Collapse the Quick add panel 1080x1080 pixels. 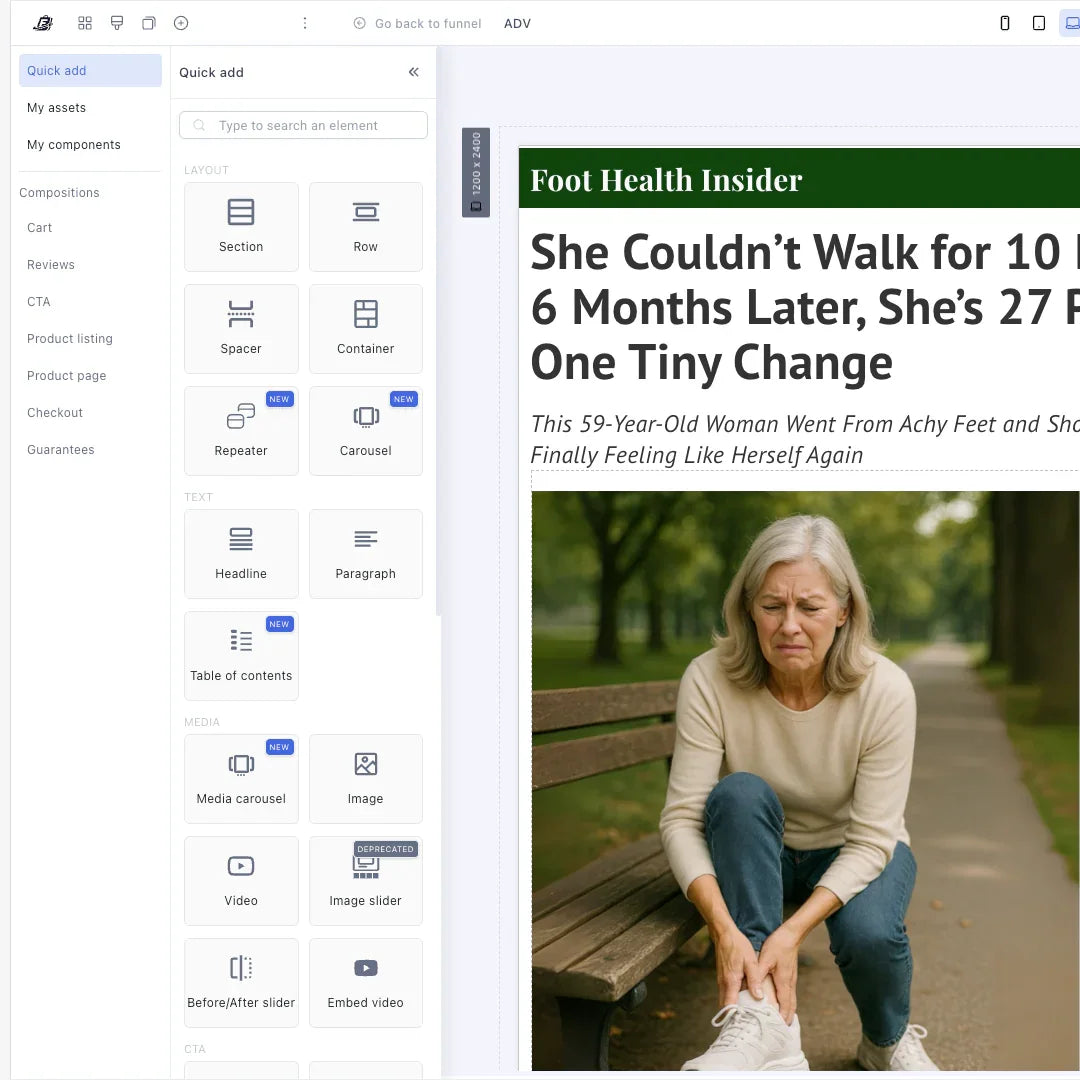[414, 72]
